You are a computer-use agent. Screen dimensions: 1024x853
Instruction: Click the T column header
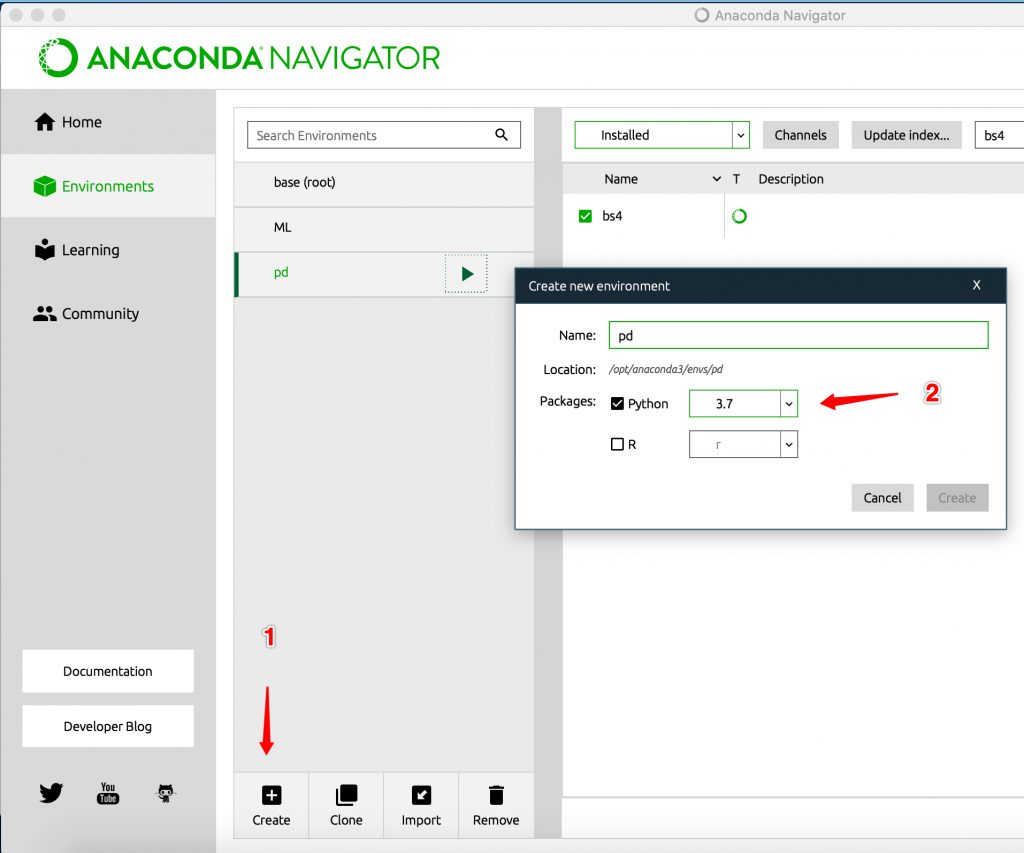(x=736, y=179)
